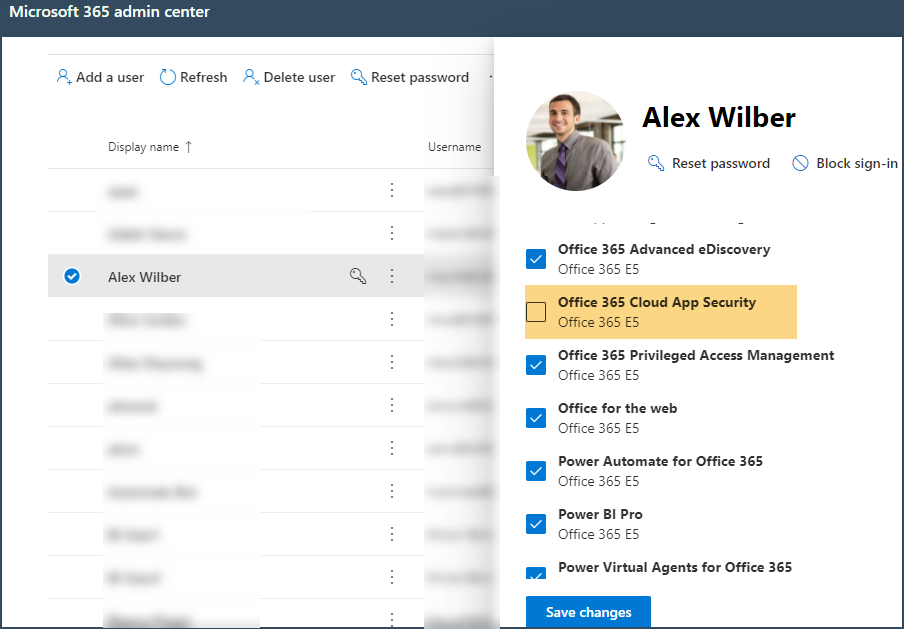Click the Add a user icon
The image size is (904, 629).
tap(63, 77)
